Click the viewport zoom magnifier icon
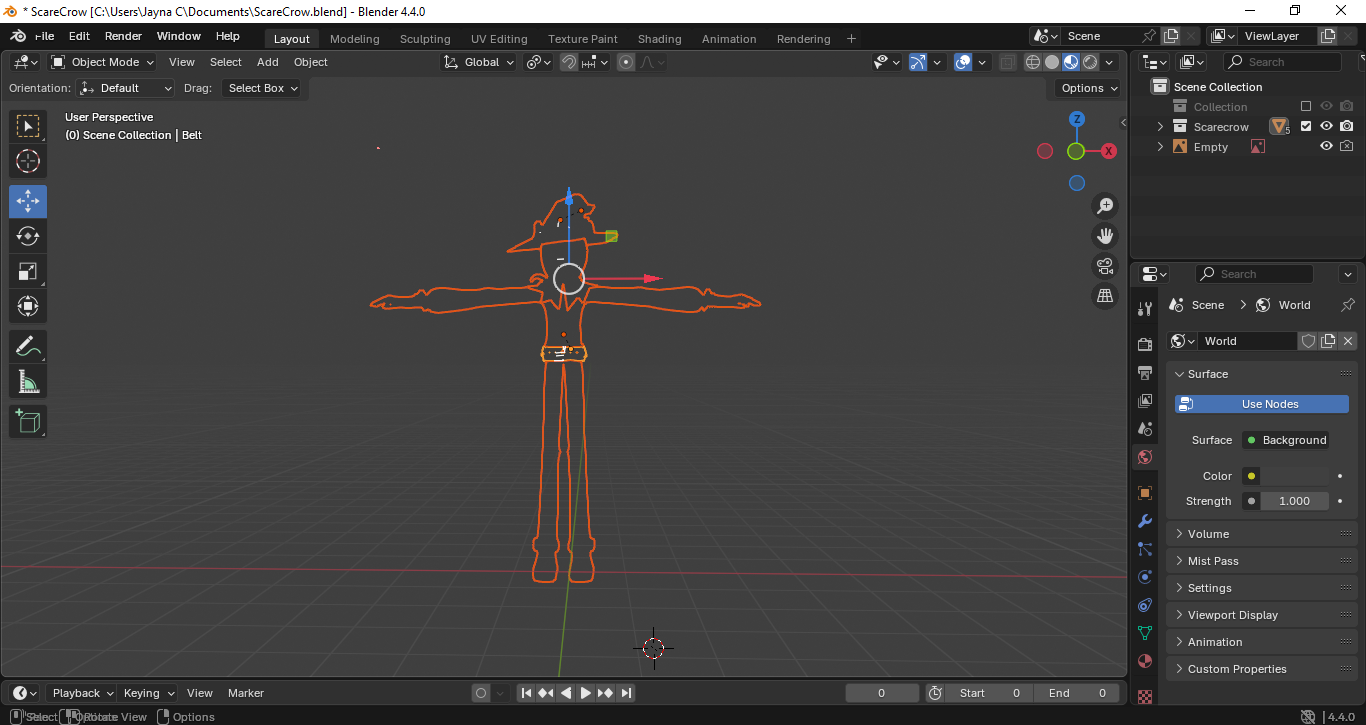Image resolution: width=1366 pixels, height=725 pixels. (x=1105, y=206)
